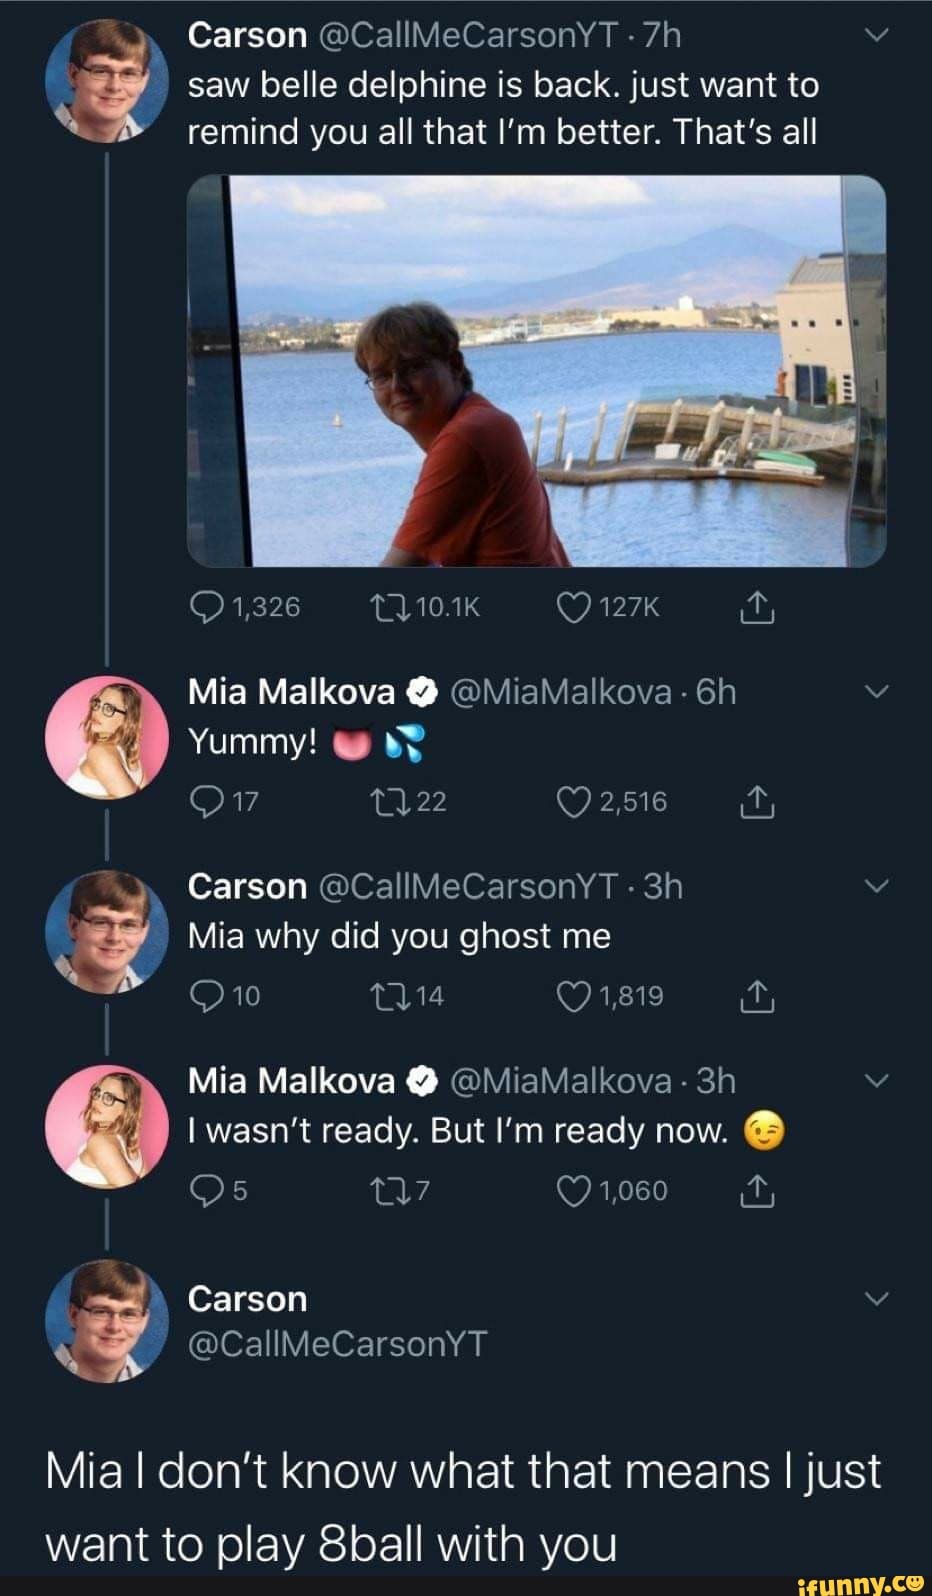Image resolution: width=932 pixels, height=1596 pixels.
Task: Share Carson's tweet with the lake photo
Action: coord(757,607)
